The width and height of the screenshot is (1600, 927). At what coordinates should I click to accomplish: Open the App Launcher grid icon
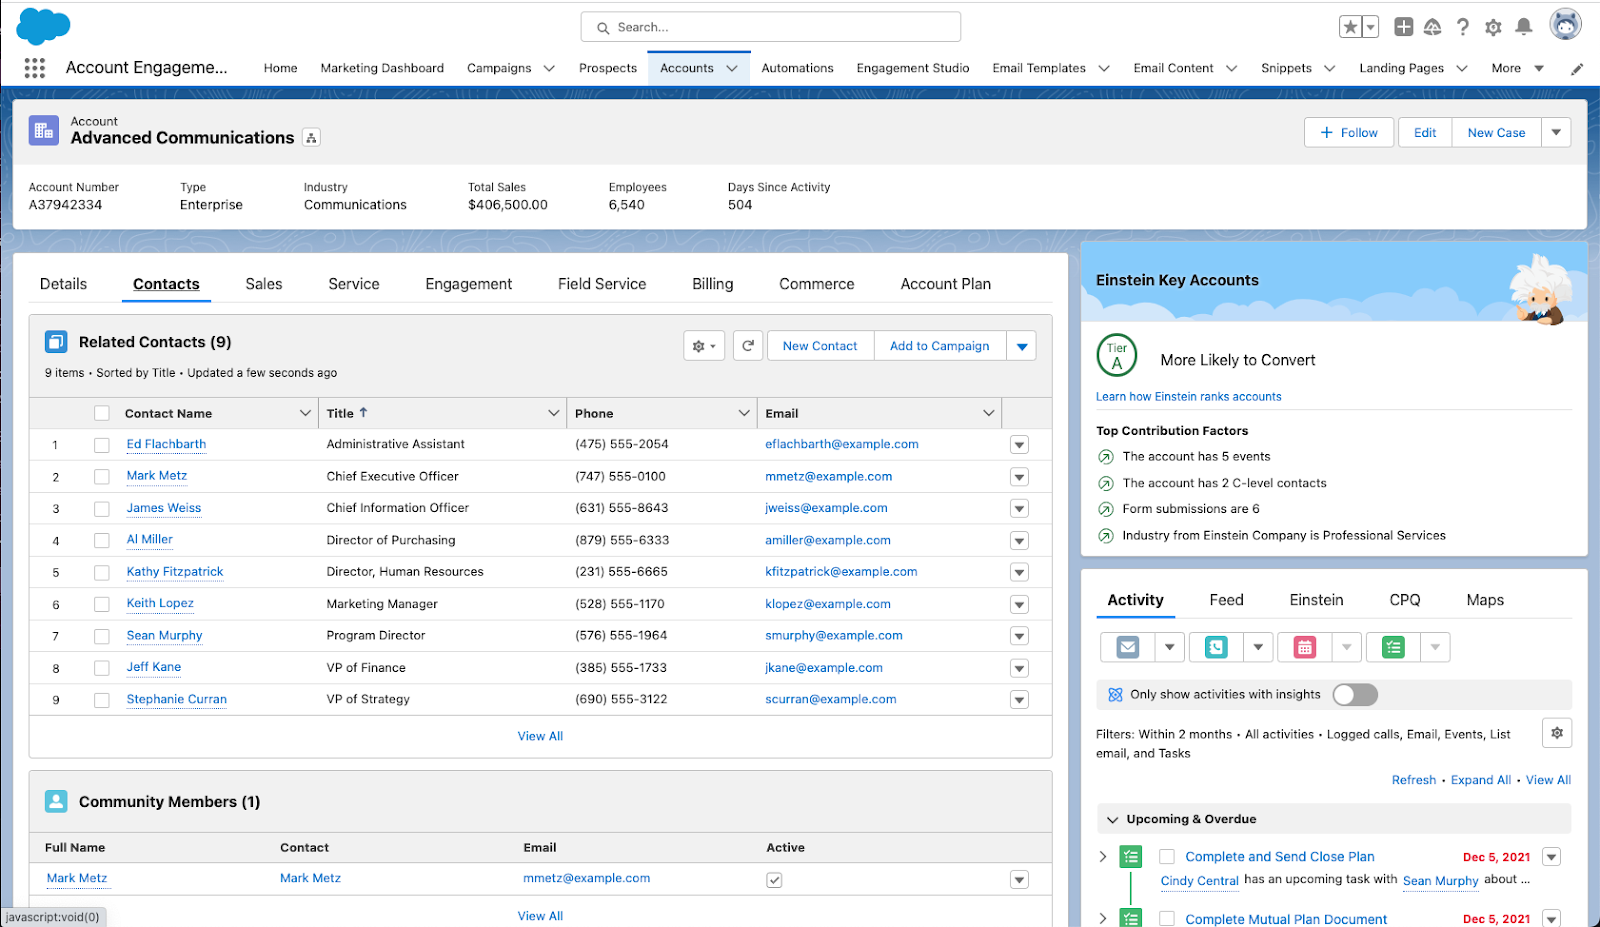click(35, 68)
